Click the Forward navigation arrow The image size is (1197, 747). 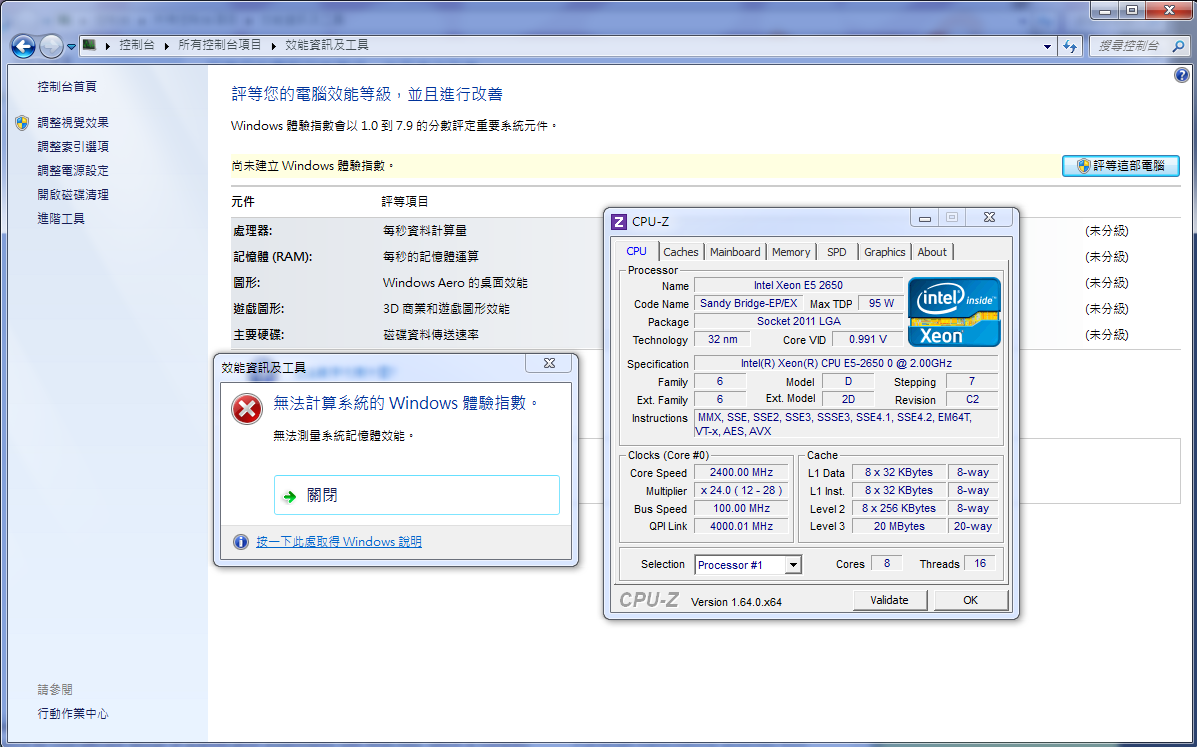[x=51, y=47]
